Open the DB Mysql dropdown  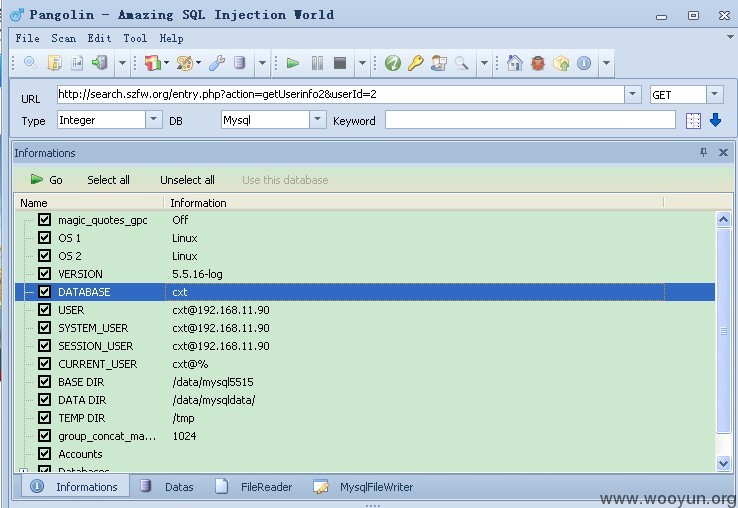coord(318,120)
